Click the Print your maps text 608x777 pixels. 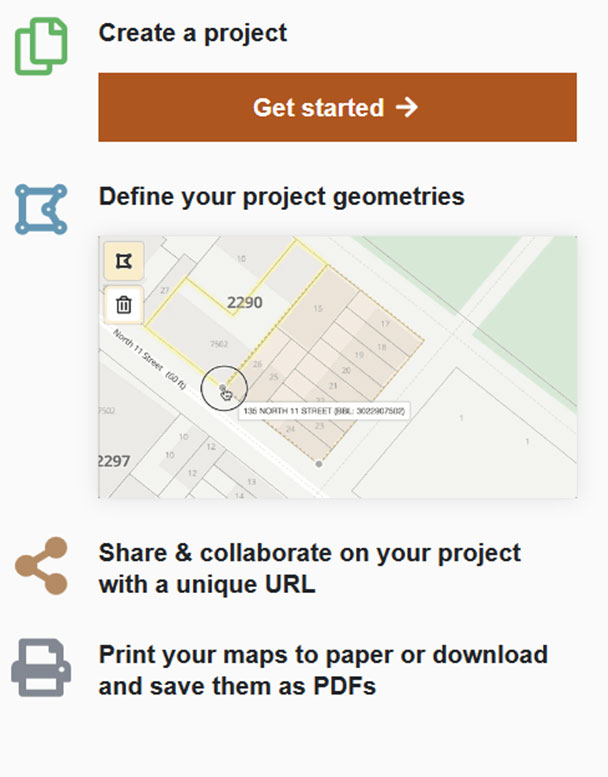pos(322,670)
